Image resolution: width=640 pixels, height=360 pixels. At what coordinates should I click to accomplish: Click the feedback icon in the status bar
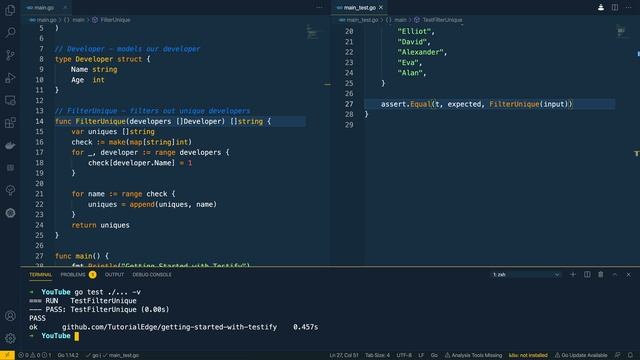(618, 355)
